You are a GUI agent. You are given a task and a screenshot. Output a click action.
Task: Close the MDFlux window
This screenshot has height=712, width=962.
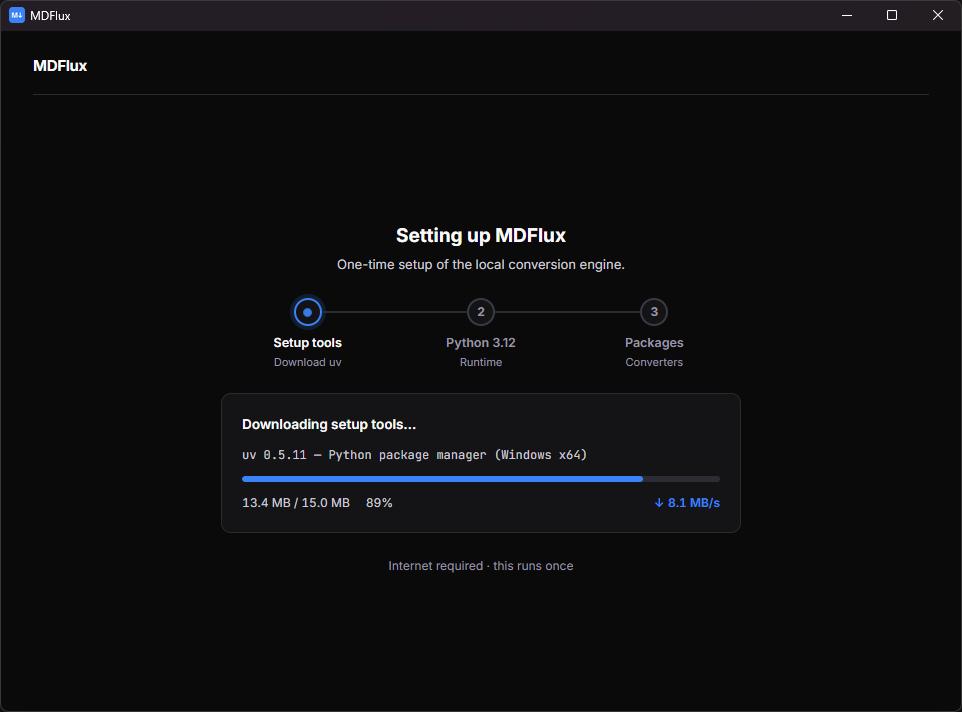pyautogui.click(x=938, y=15)
